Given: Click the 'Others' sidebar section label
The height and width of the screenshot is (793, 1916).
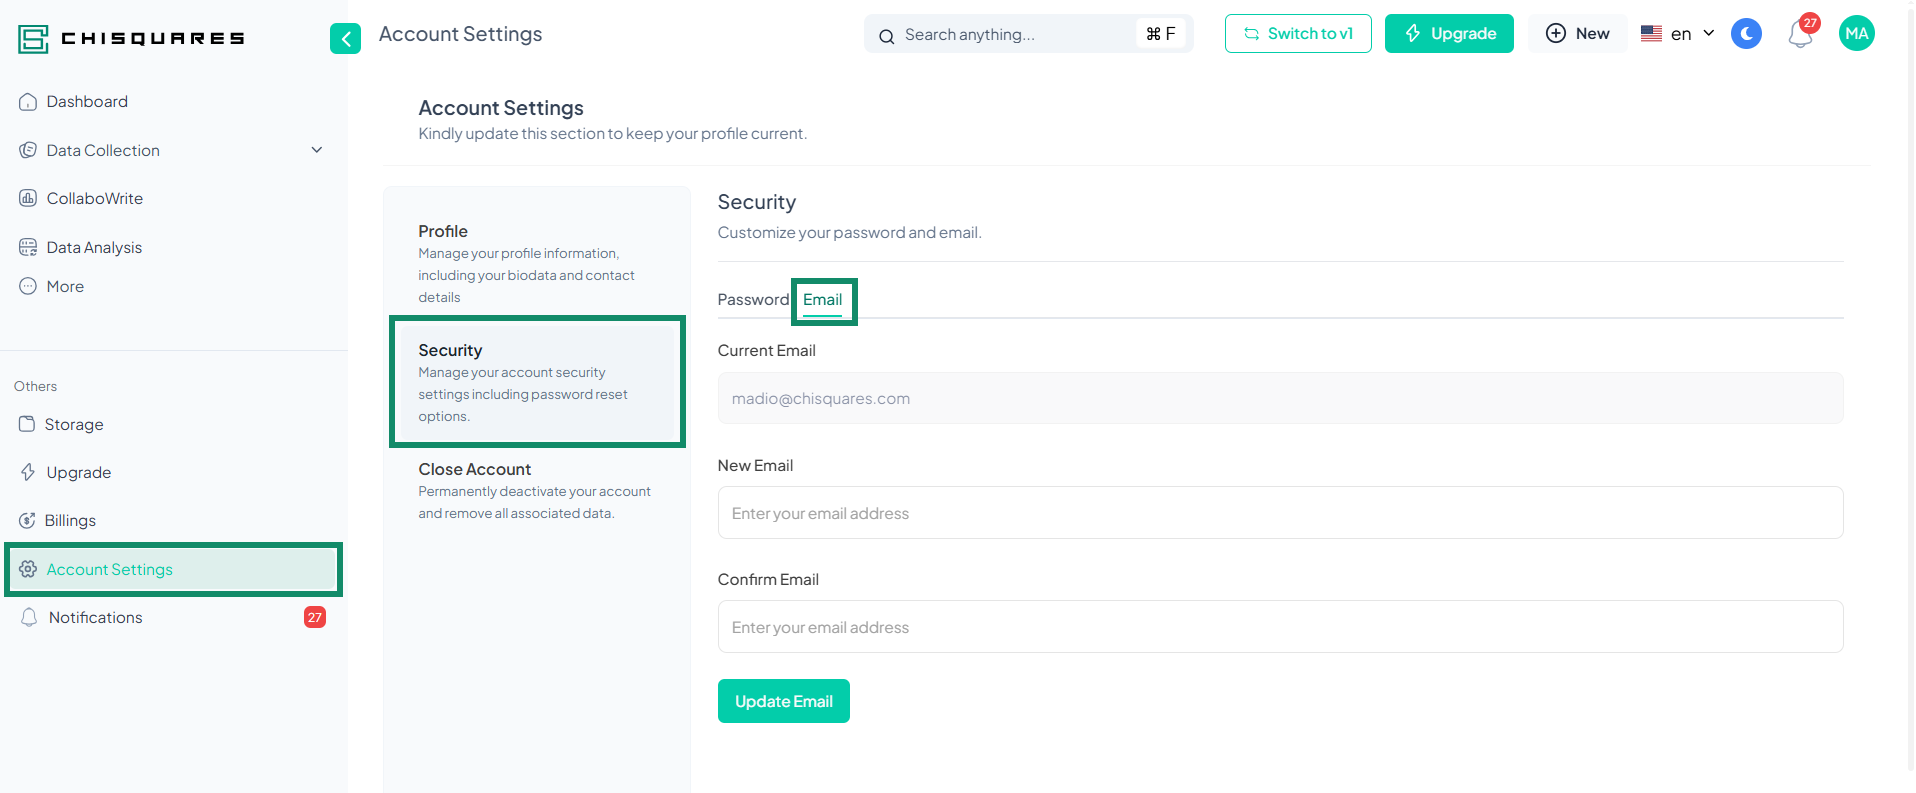Looking at the screenshot, I should click(36, 386).
